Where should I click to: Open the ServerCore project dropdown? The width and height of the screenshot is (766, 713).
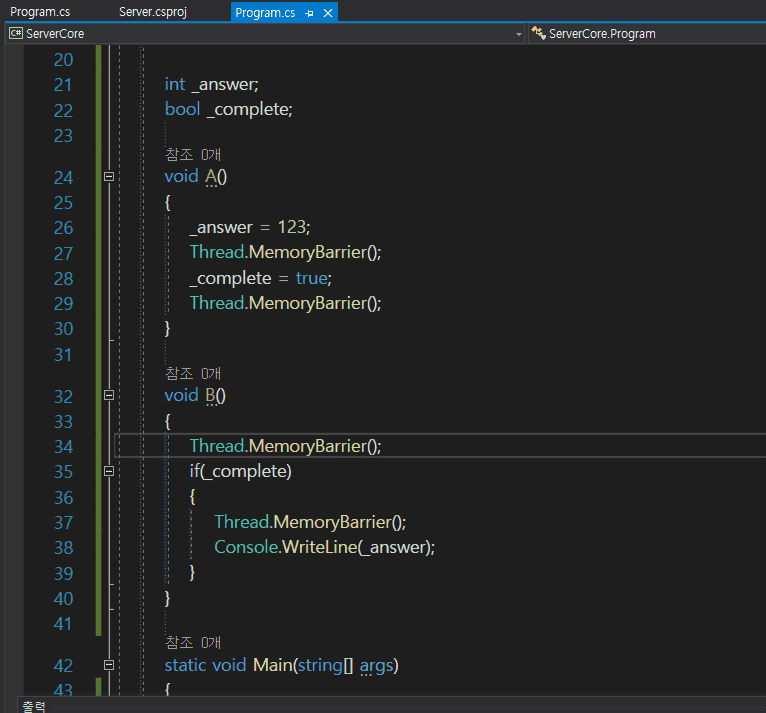518,34
